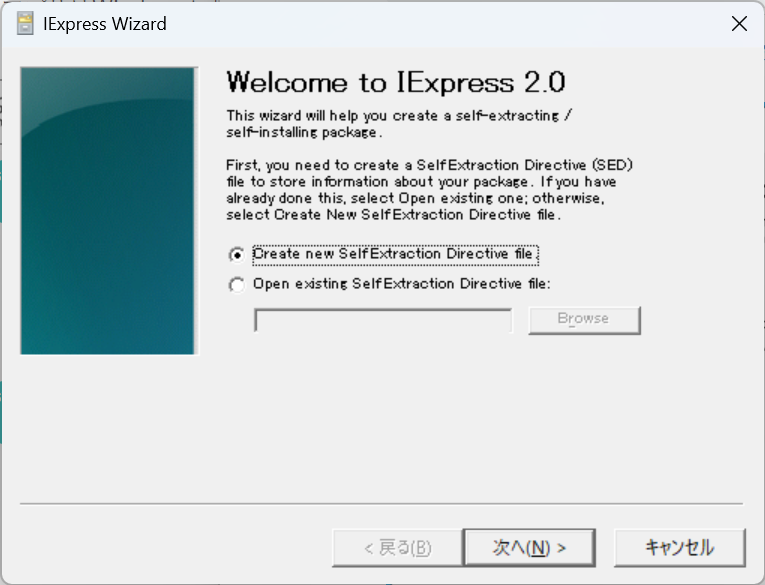Click the キャンセル button
Image resolution: width=765 pixels, height=585 pixels.
pyautogui.click(x=680, y=547)
